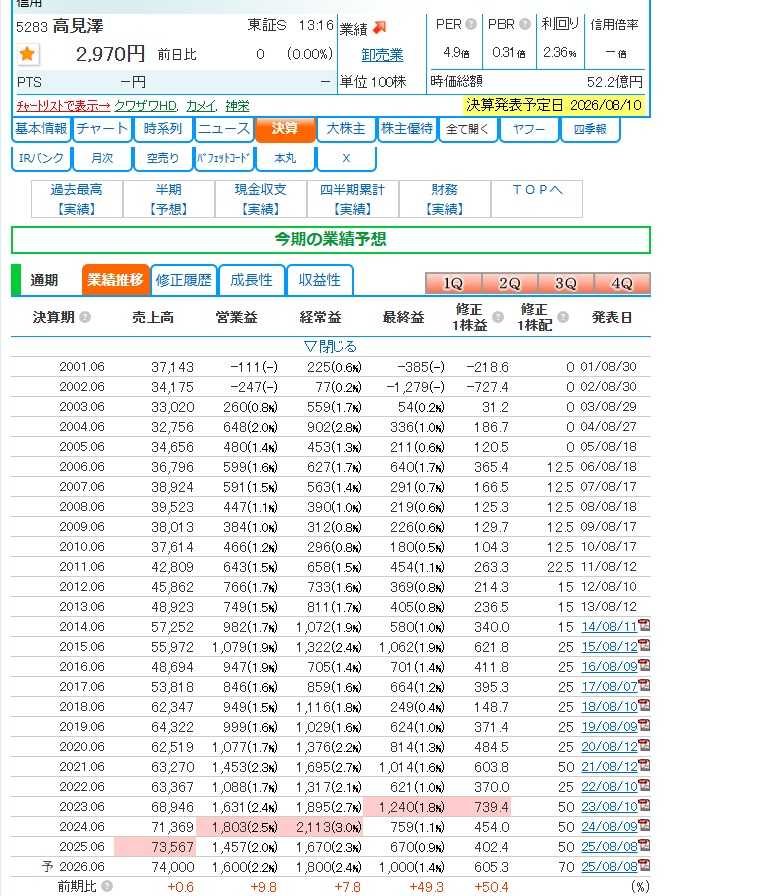Screen dimensions: 783x896
Task: Open related stock 神栄 link
Action: pyautogui.click(x=237, y=106)
